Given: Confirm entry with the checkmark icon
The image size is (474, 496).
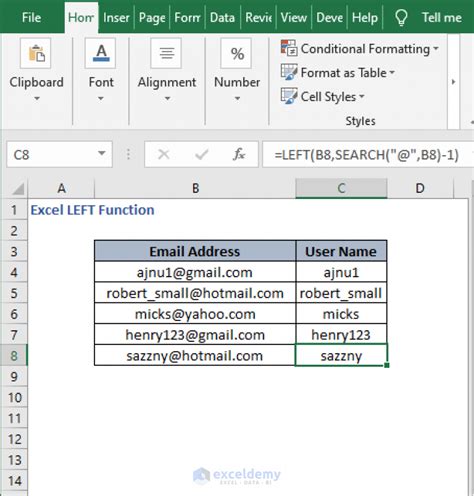Looking at the screenshot, I should click(201, 154).
